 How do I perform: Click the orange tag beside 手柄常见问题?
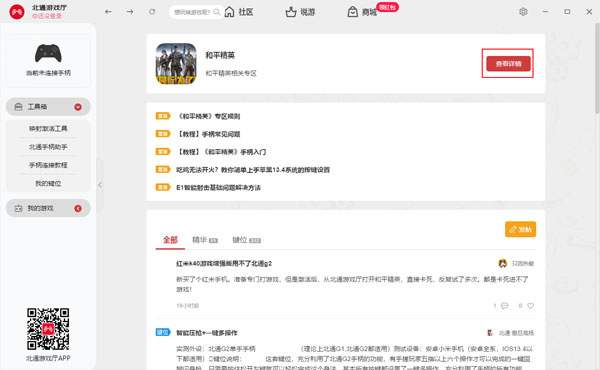pos(163,134)
